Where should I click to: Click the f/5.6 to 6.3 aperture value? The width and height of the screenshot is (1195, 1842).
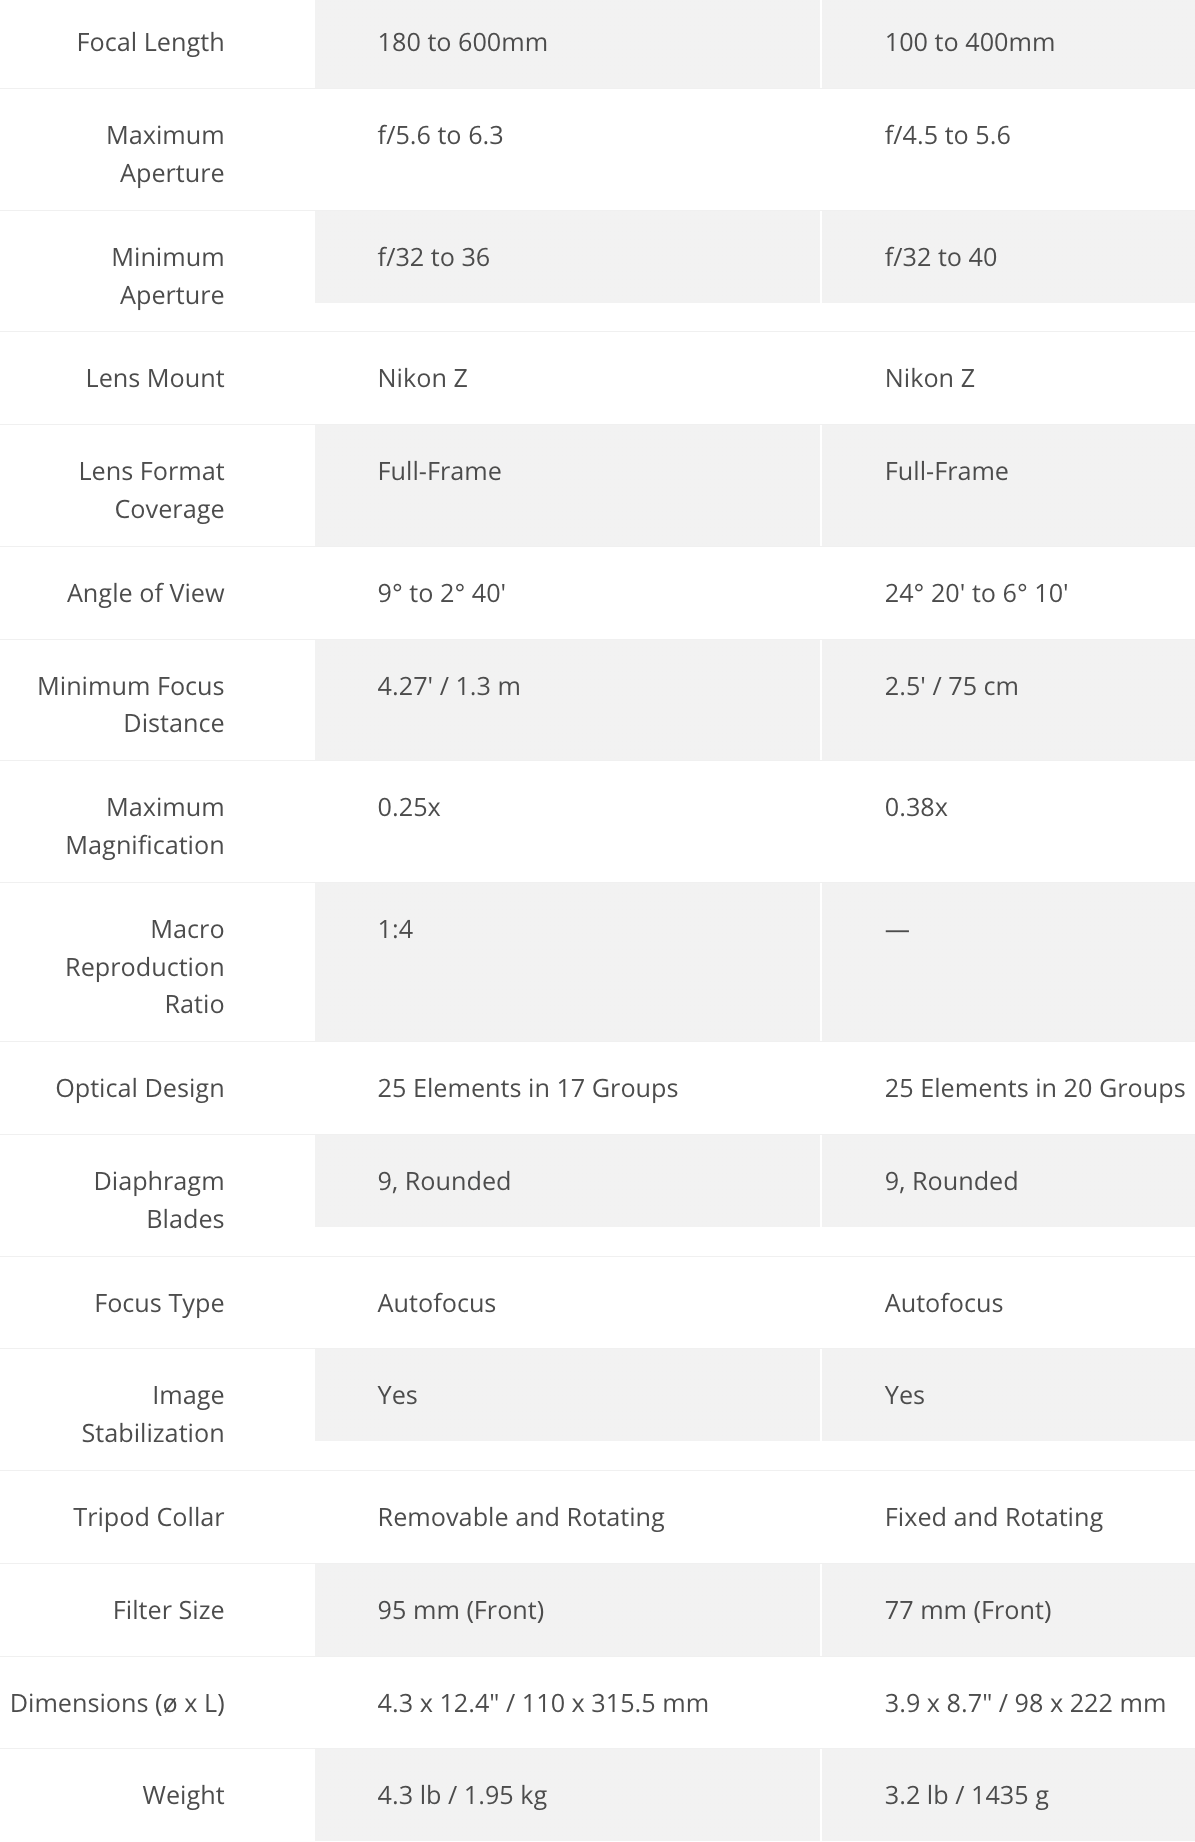(440, 135)
